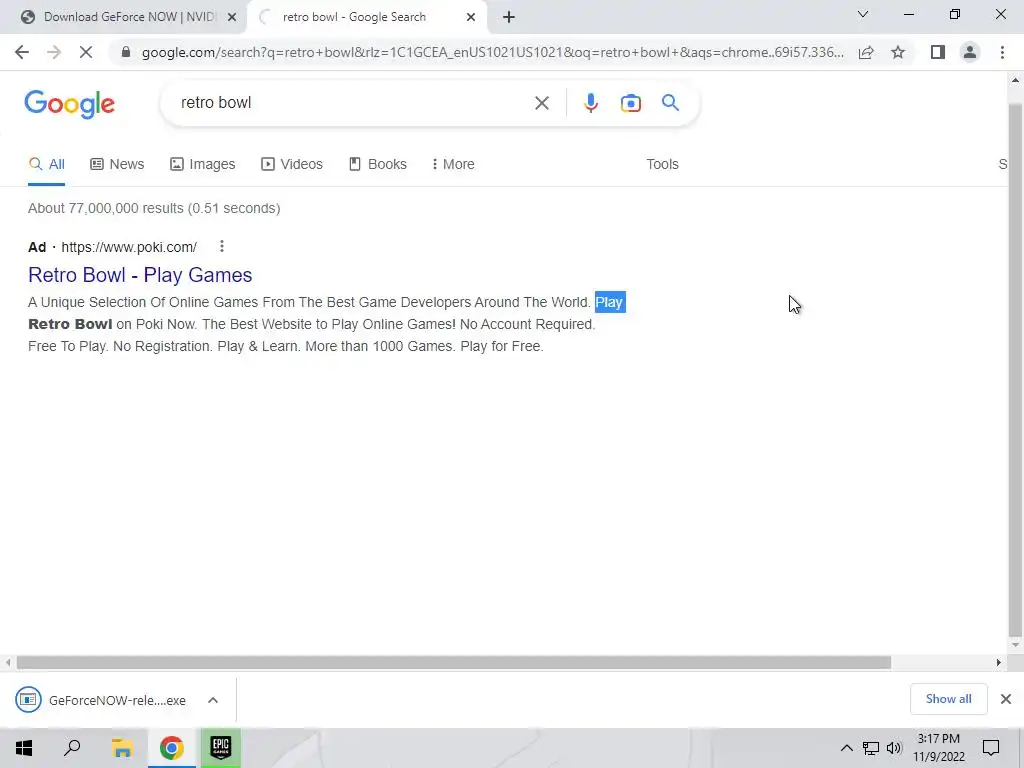This screenshot has width=1024, height=768.
Task: Click the scroll up arrow
Action: [1015, 80]
